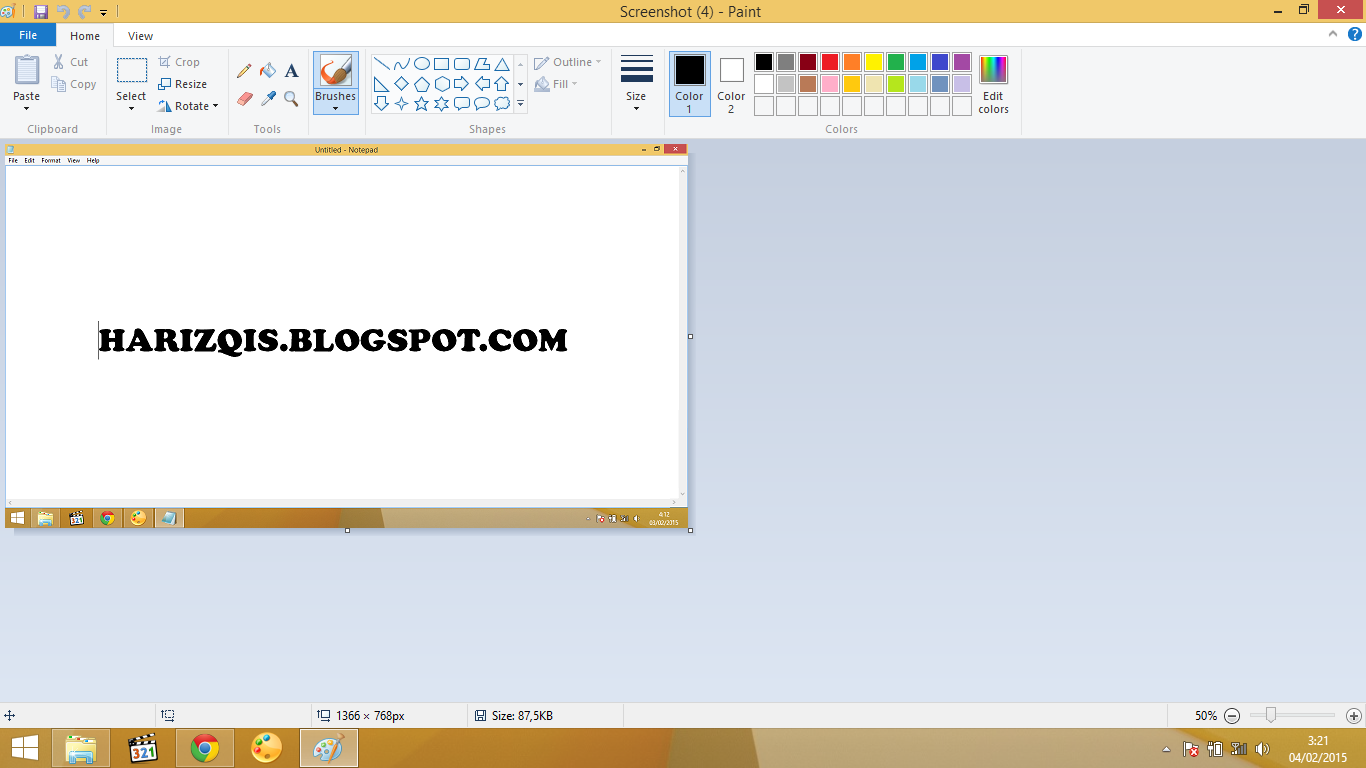Select the Magnifier tool
The image size is (1366, 768).
(x=291, y=98)
